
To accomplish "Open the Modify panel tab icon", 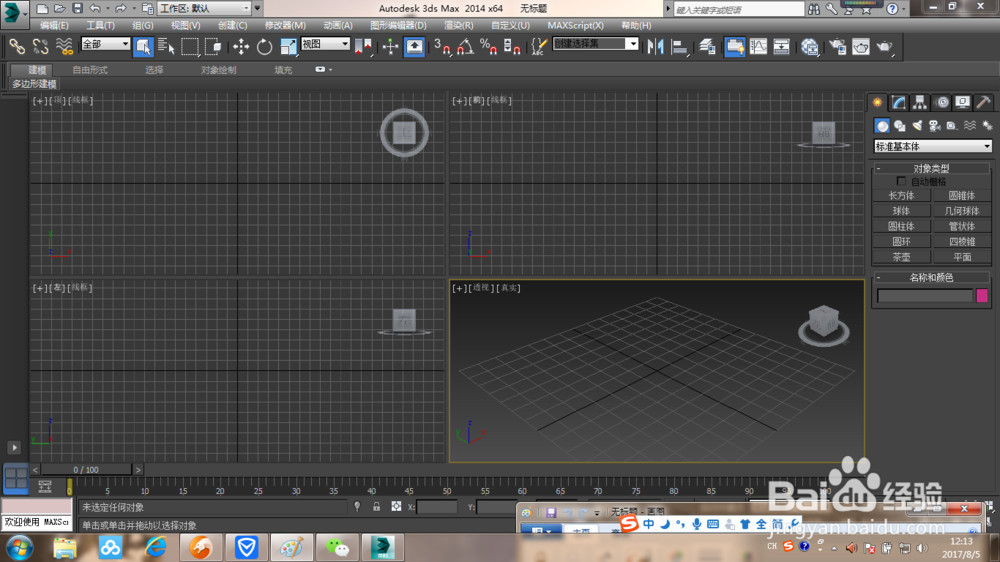I will 899,102.
